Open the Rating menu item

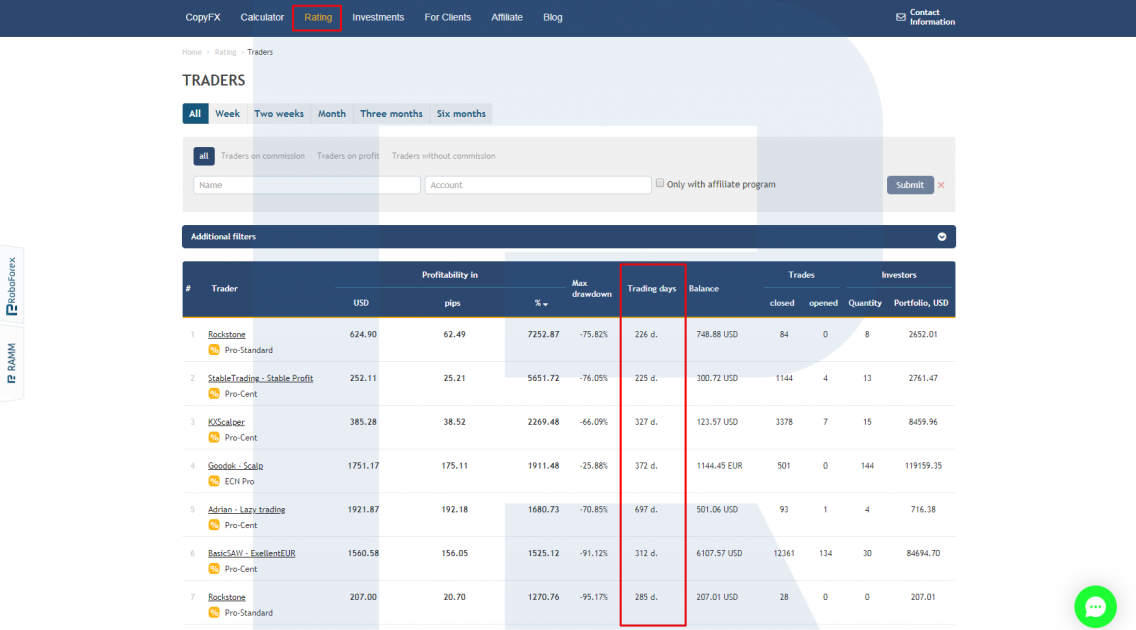[x=317, y=17]
